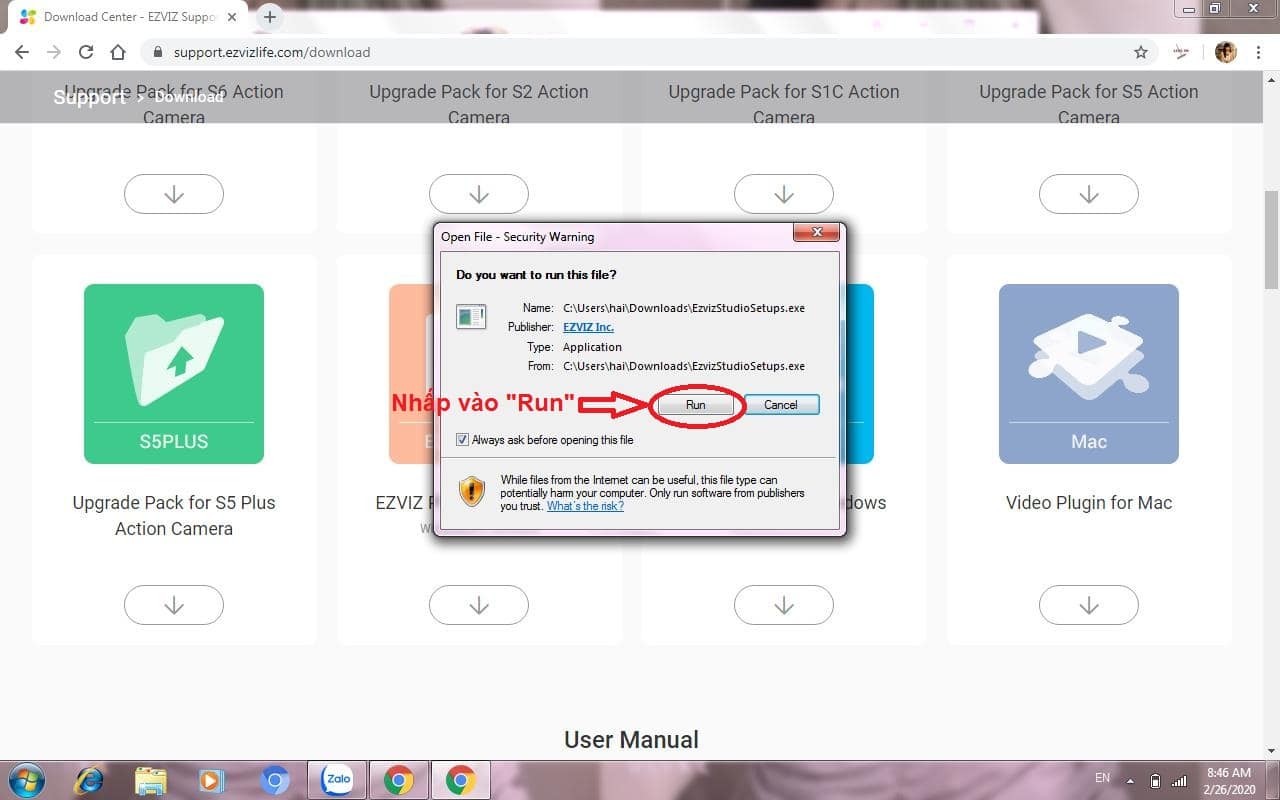Image resolution: width=1280 pixels, height=800 pixels.
Task: Click the Video Plugin for Mac title
Action: tap(1089, 503)
